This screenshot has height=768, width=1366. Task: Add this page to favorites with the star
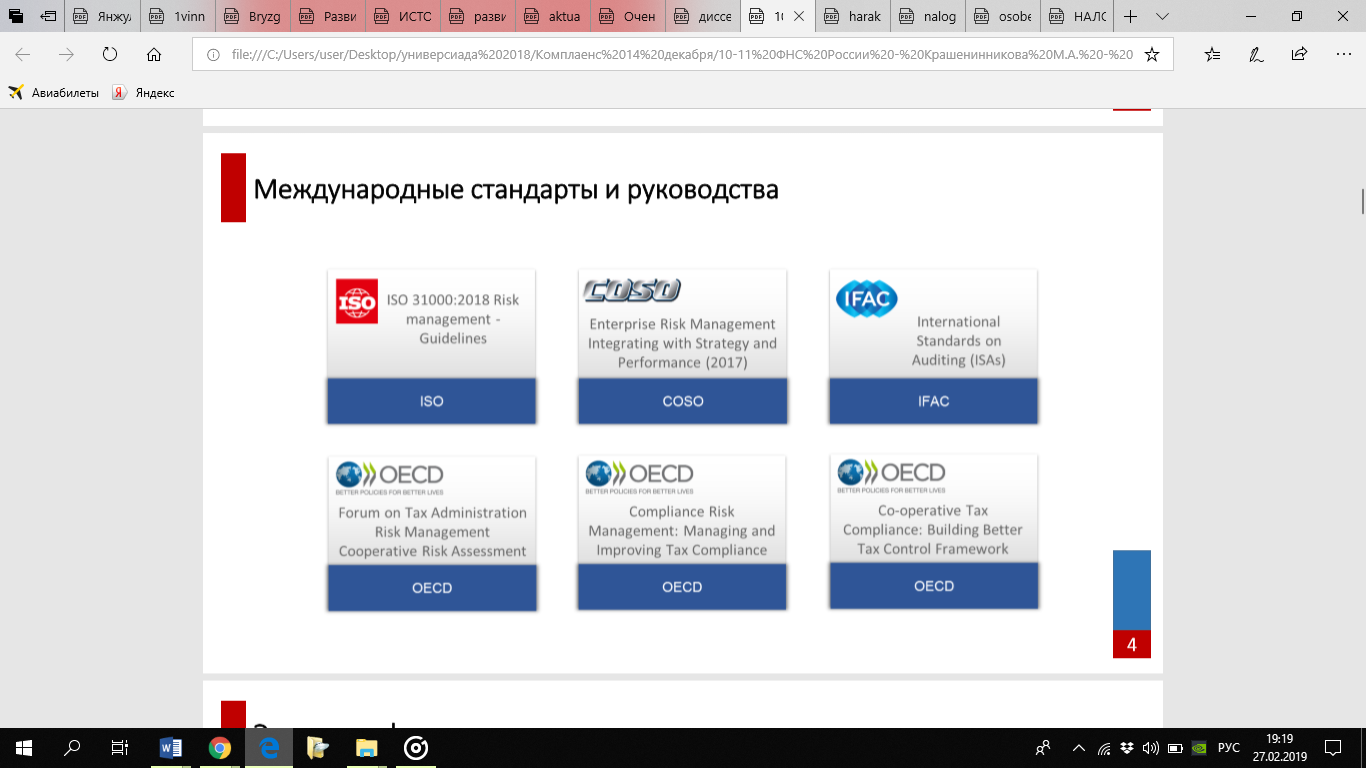tap(1152, 55)
